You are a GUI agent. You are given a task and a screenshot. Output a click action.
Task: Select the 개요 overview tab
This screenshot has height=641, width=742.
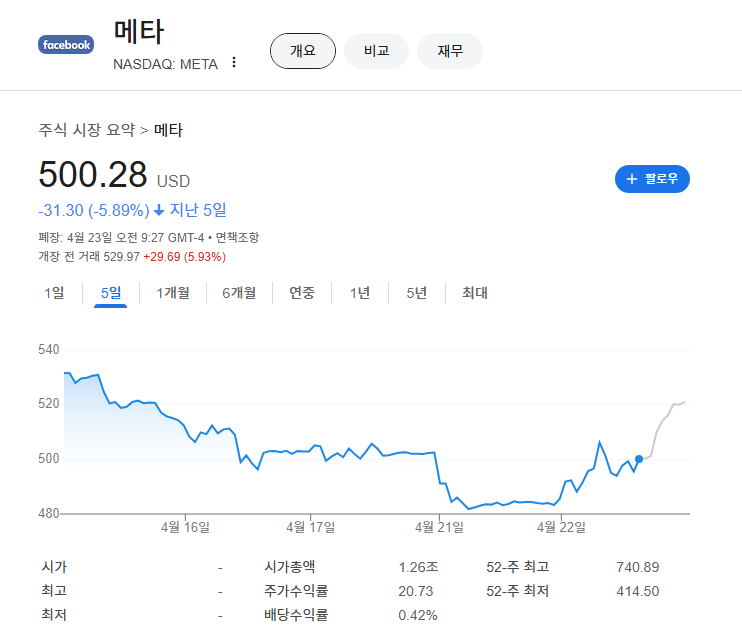pos(303,51)
